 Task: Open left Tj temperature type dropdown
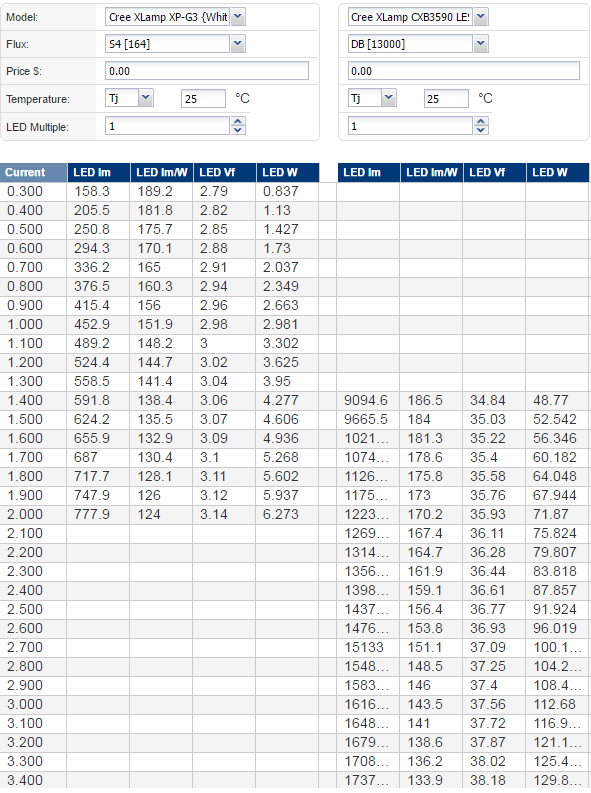[146, 98]
